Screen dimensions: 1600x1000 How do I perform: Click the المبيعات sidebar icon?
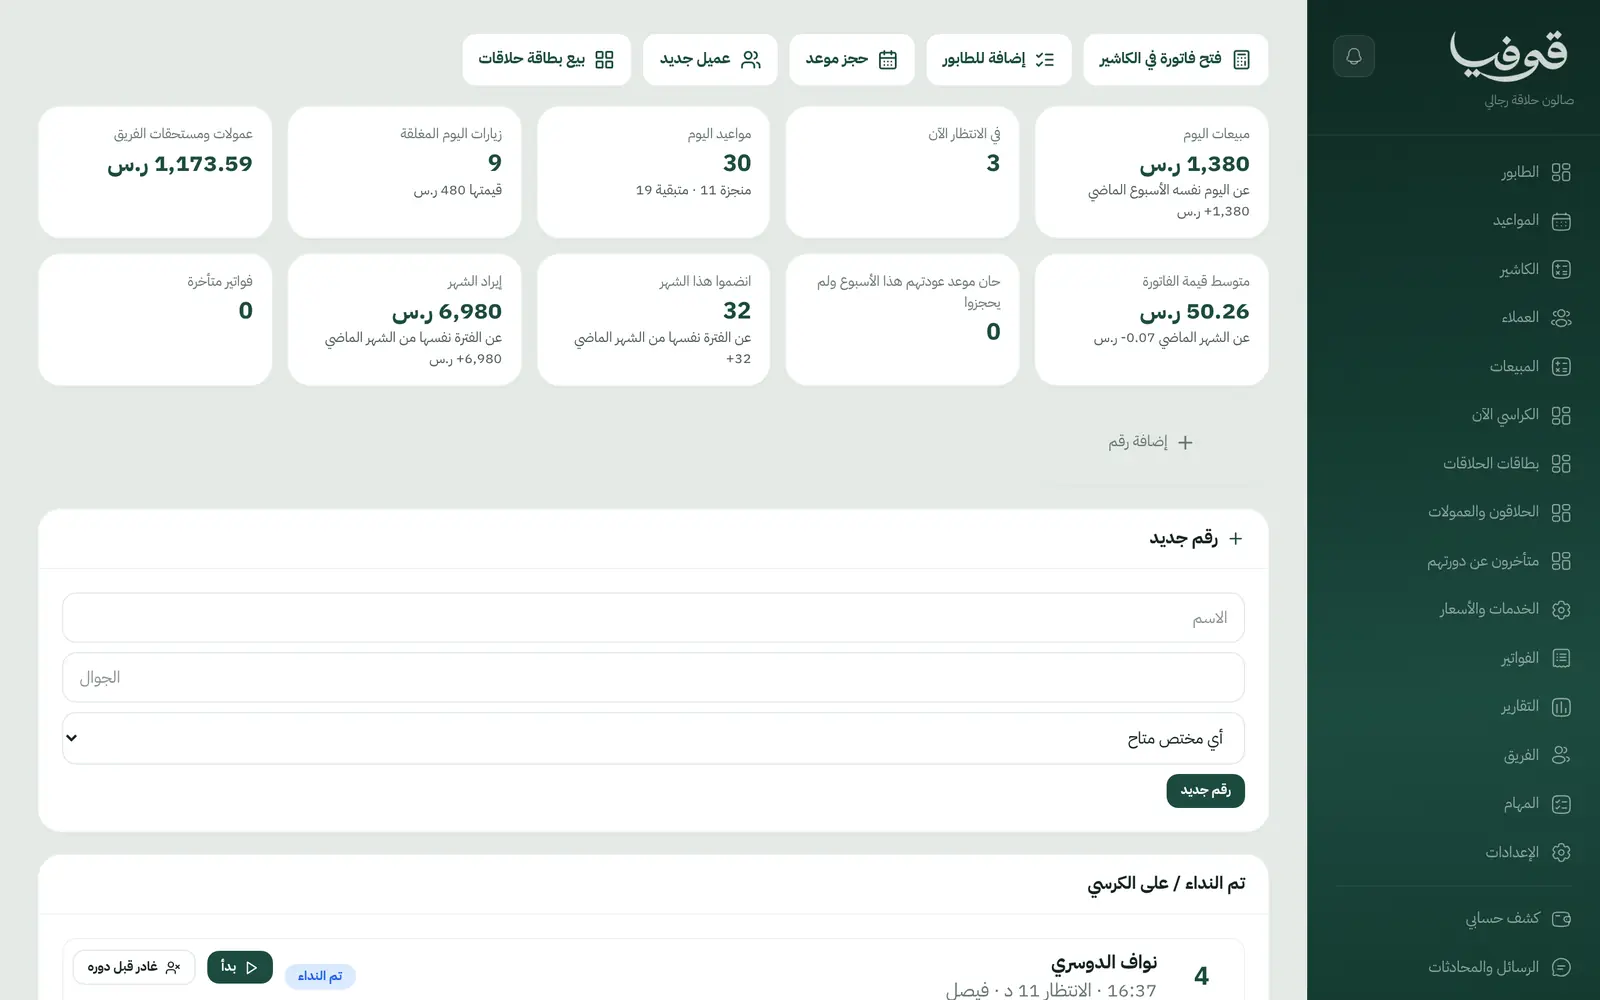(1561, 367)
